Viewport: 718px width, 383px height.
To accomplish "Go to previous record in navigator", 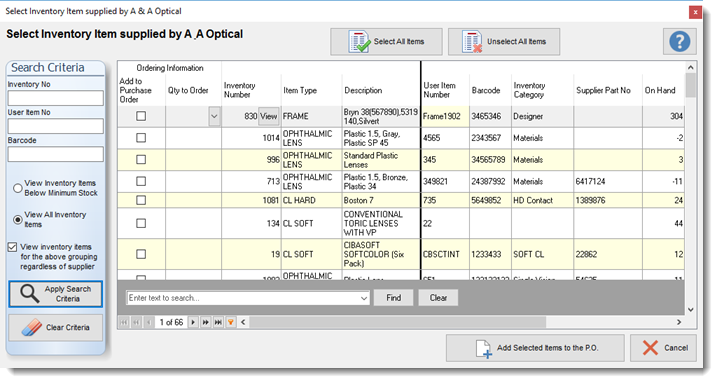I will point(149,322).
